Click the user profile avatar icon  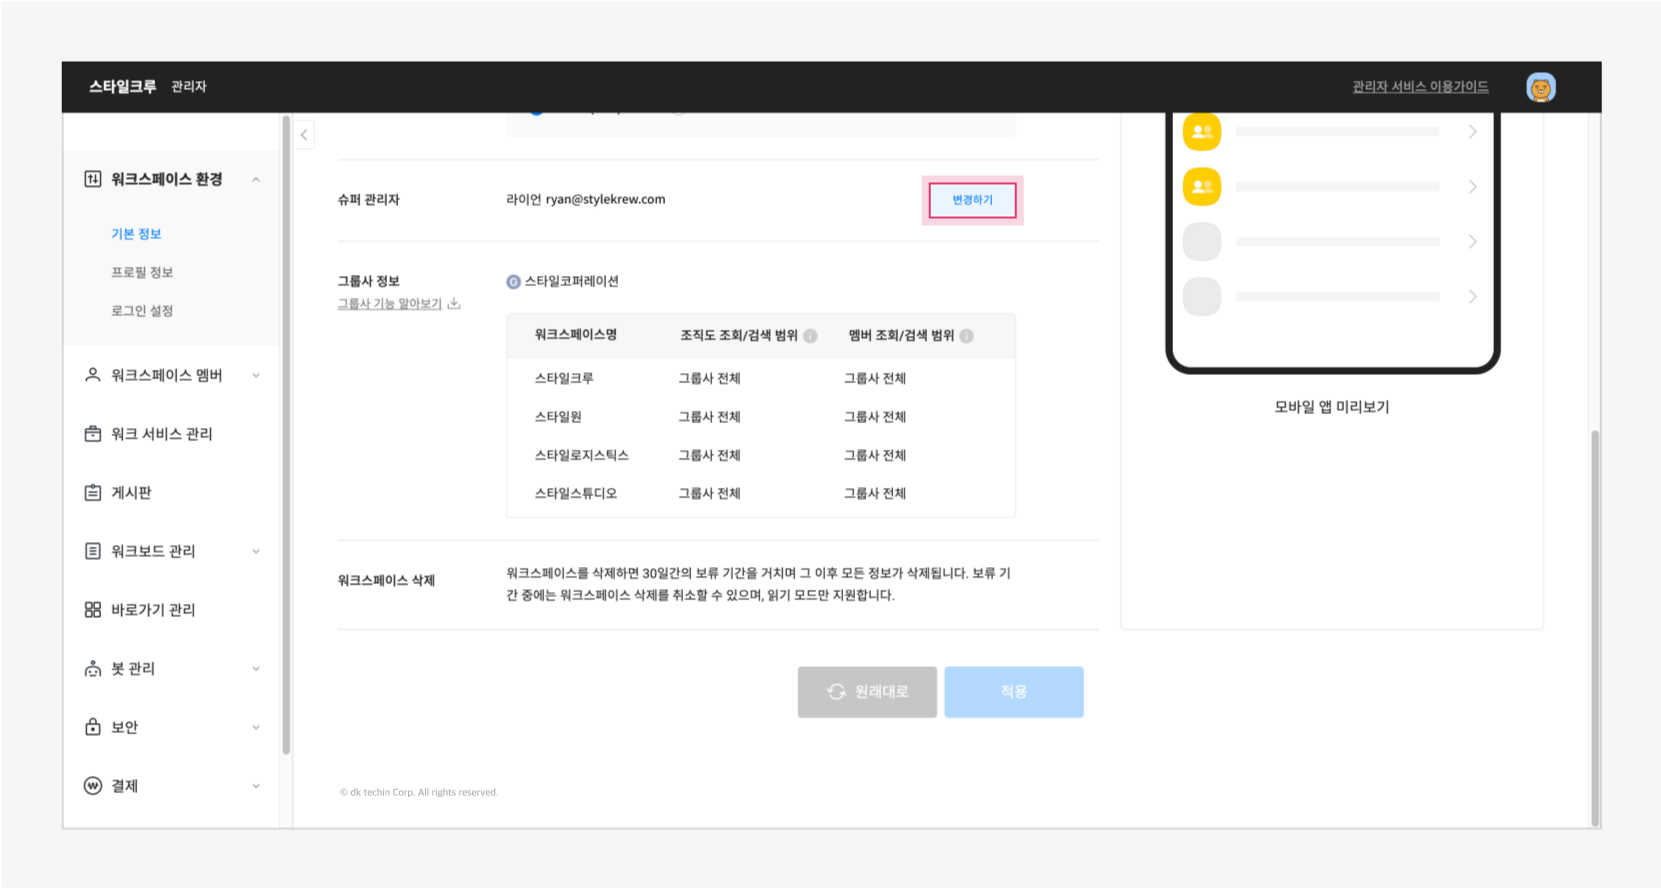pyautogui.click(x=1540, y=87)
